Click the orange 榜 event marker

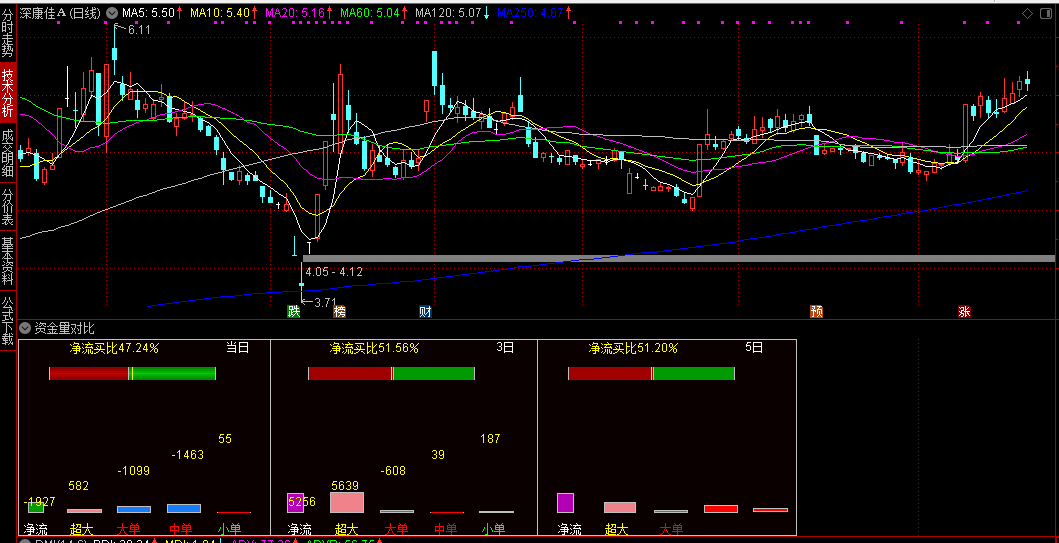[x=339, y=311]
